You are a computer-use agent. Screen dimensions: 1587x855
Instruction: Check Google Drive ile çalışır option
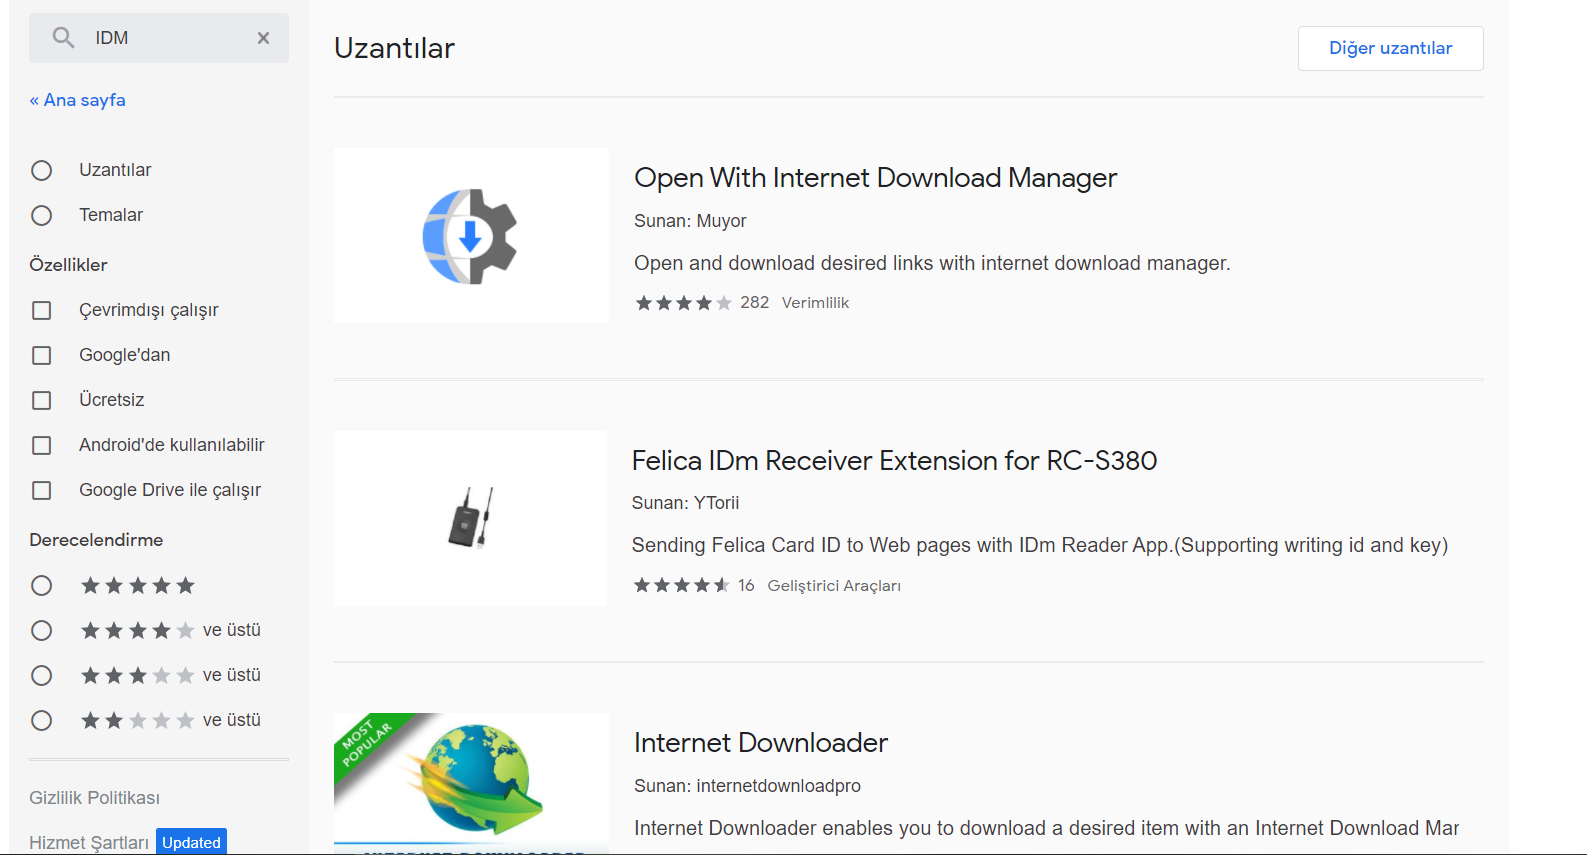(42, 490)
